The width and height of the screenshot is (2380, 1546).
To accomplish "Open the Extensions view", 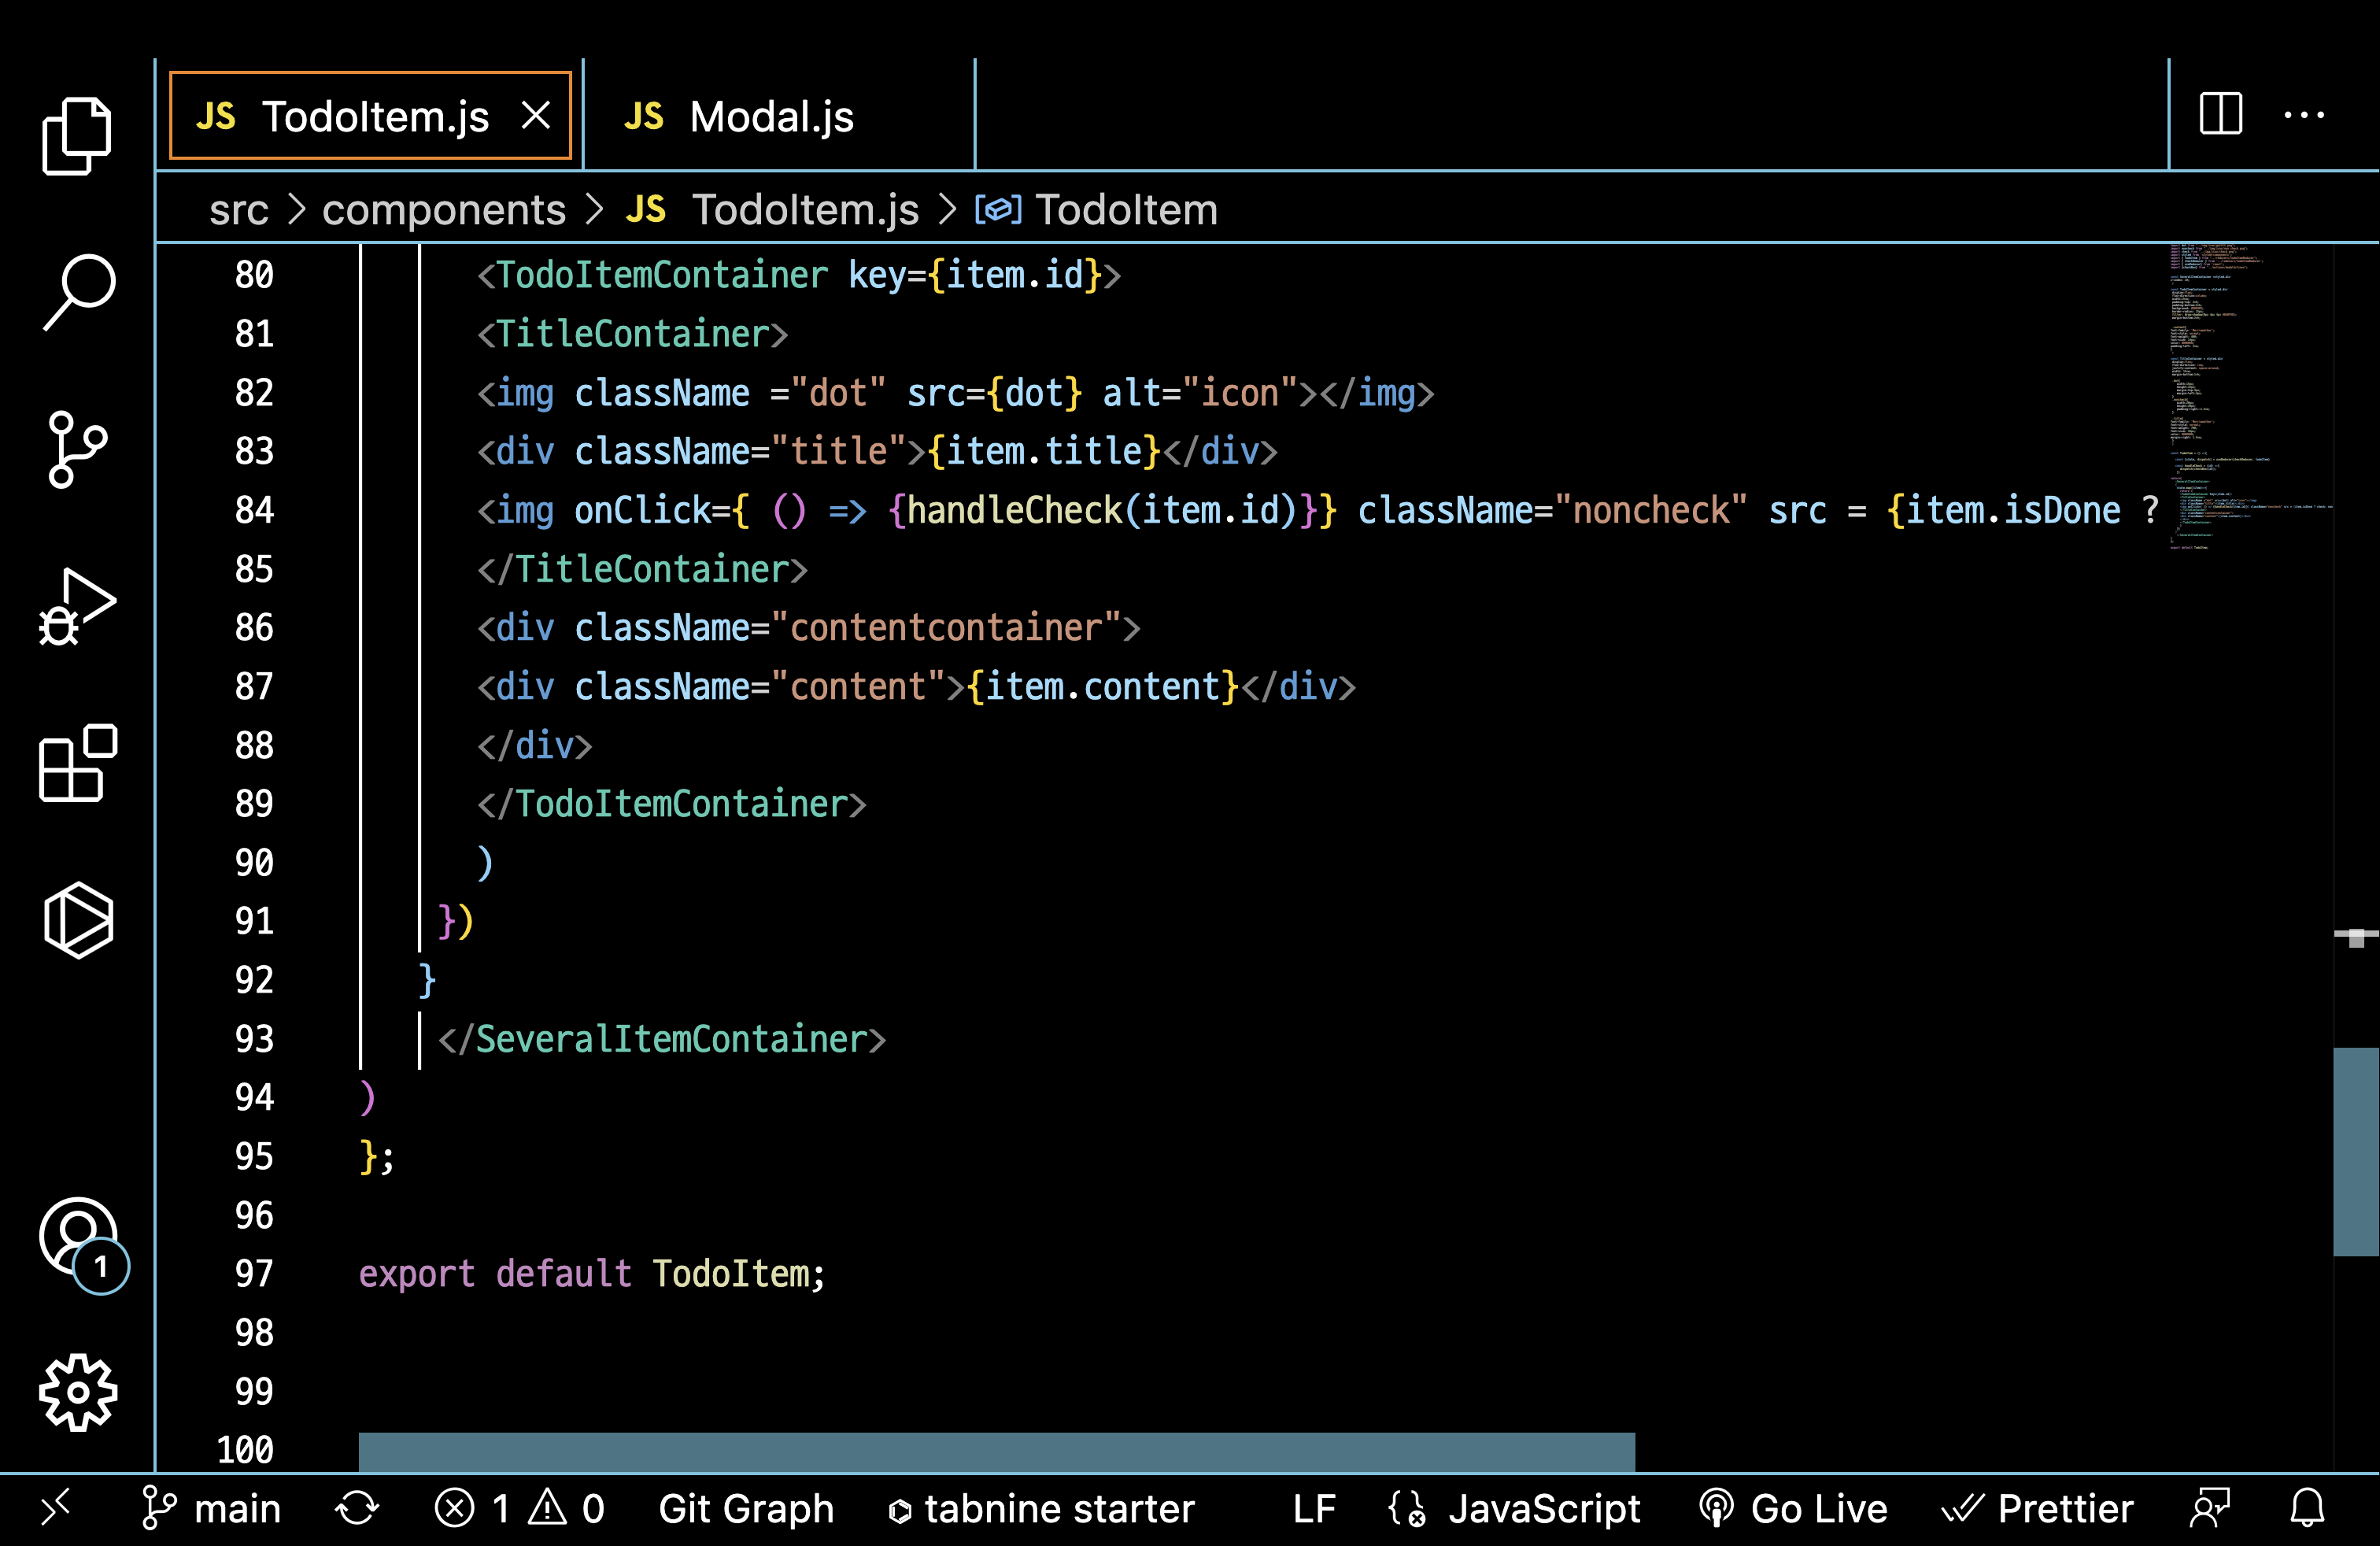I will coord(78,763).
